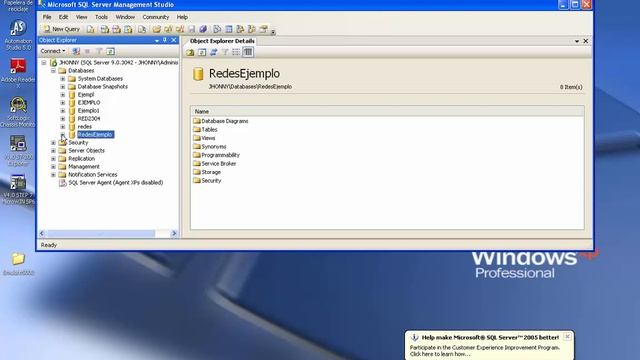640x360 pixels.
Task: Expand the Server Objects node
Action: tap(53, 151)
